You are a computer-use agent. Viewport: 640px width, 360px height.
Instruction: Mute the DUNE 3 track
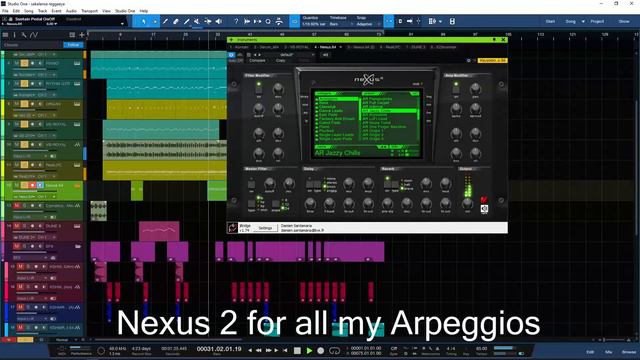(17, 226)
